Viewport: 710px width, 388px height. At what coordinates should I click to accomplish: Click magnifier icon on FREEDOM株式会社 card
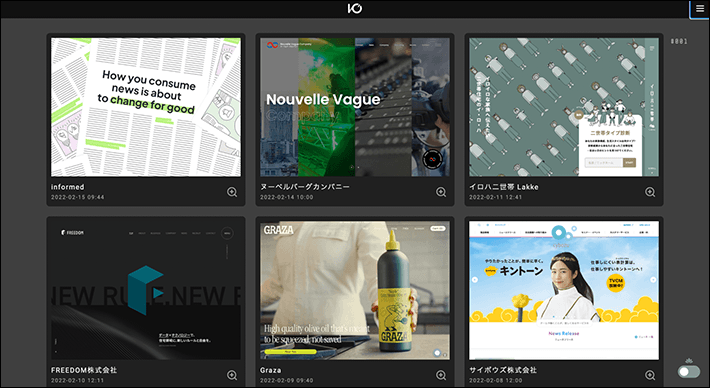point(232,375)
